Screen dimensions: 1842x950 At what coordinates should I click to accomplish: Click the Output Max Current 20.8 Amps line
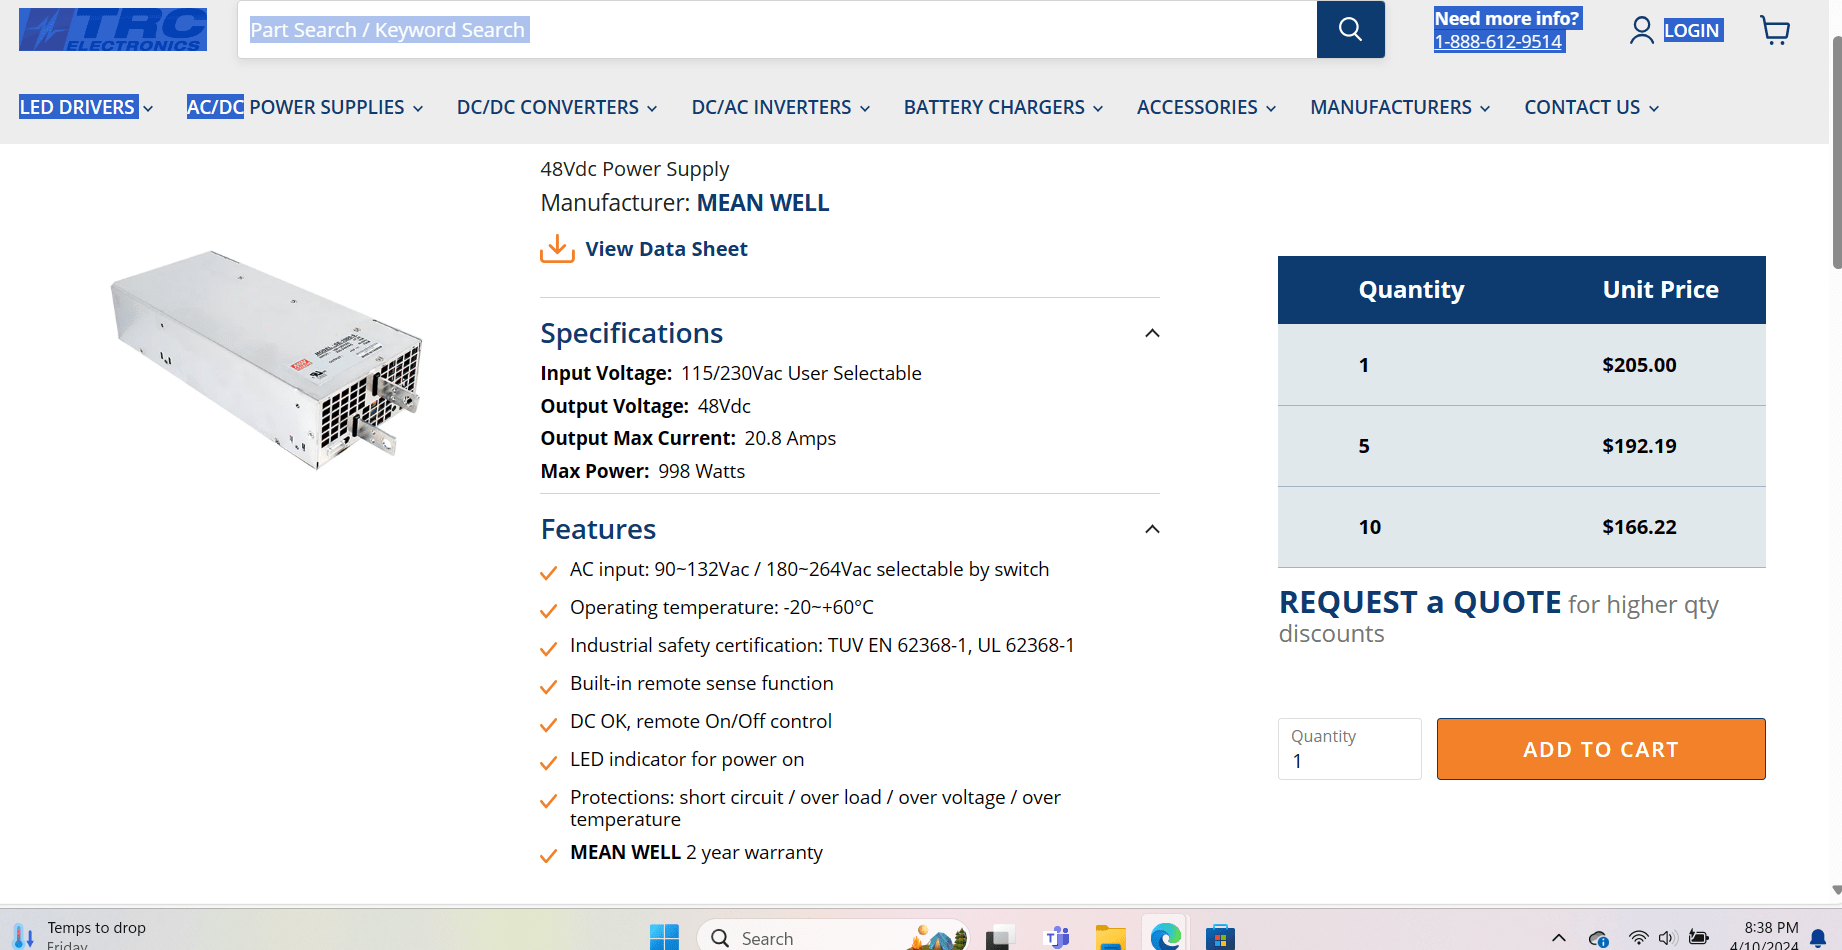click(x=688, y=438)
